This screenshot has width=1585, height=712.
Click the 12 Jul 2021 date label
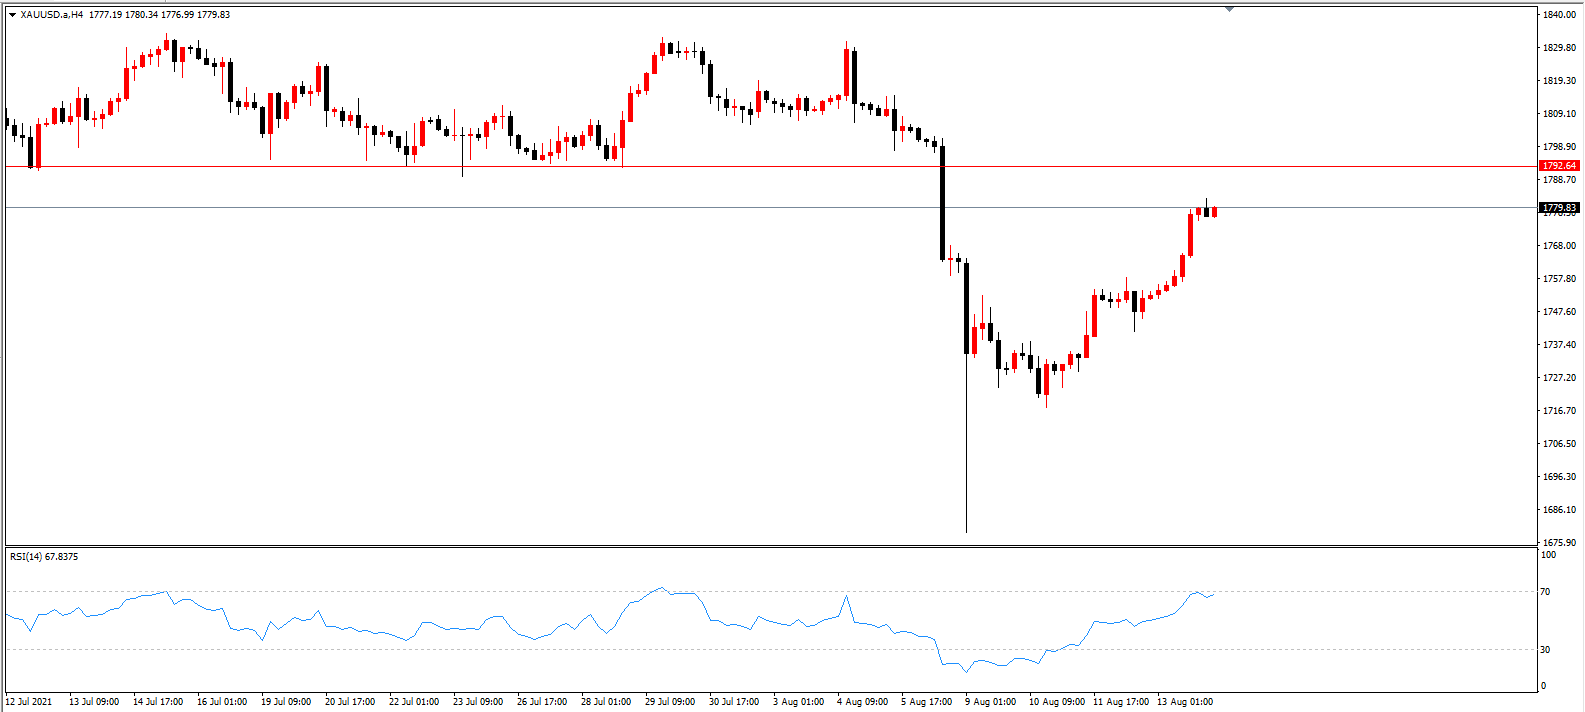[29, 702]
